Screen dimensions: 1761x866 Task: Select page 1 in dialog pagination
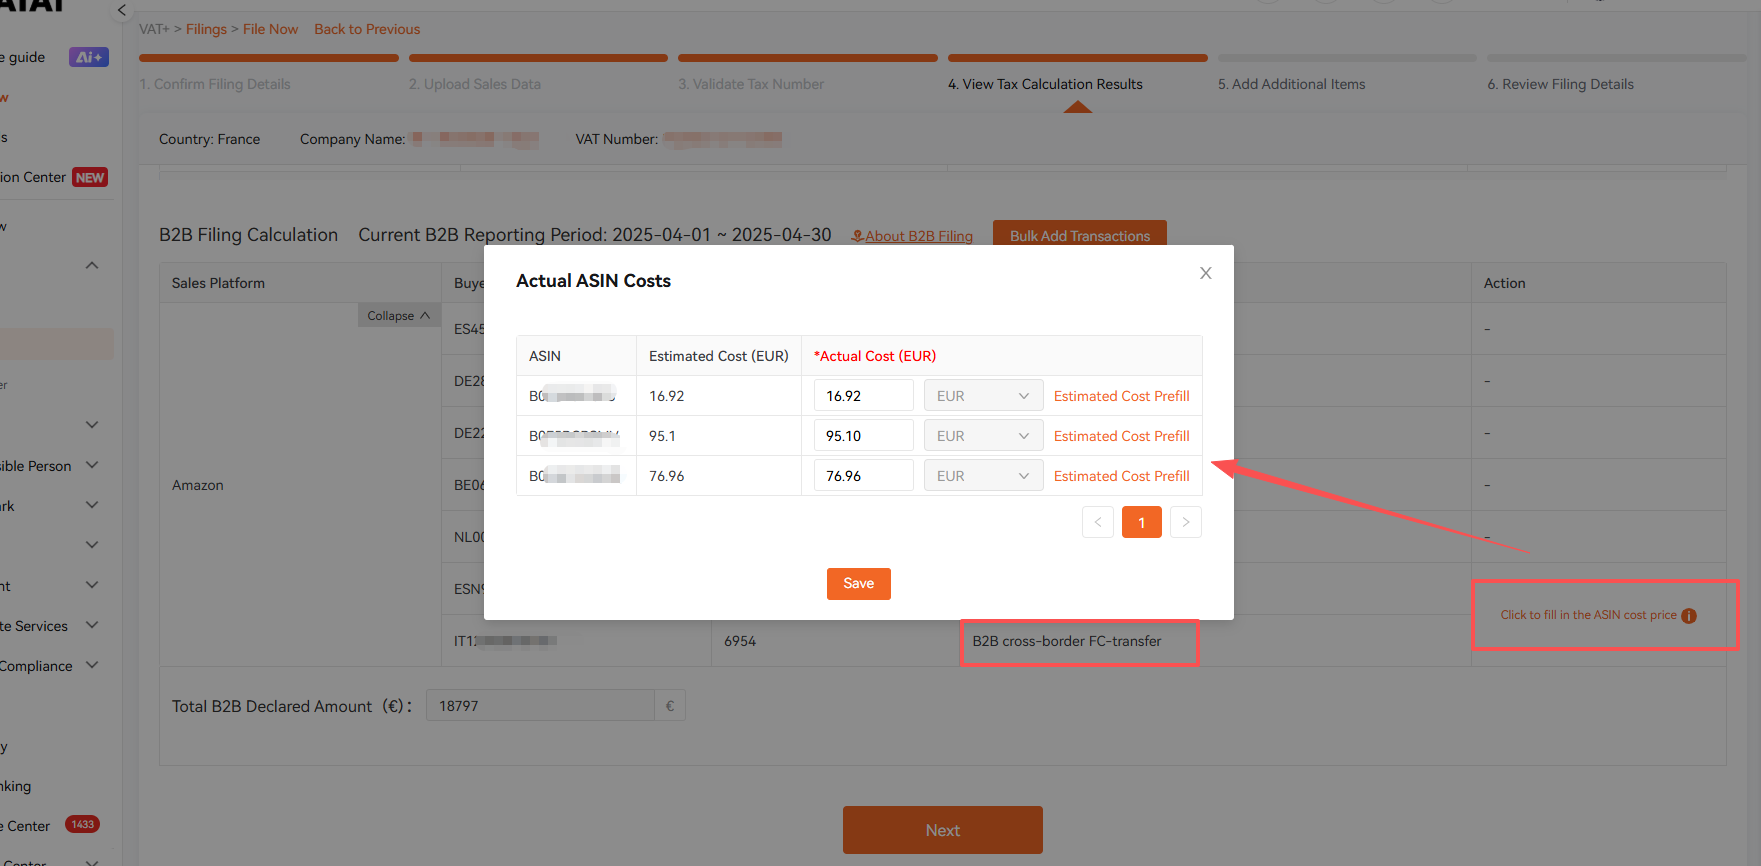point(1142,522)
